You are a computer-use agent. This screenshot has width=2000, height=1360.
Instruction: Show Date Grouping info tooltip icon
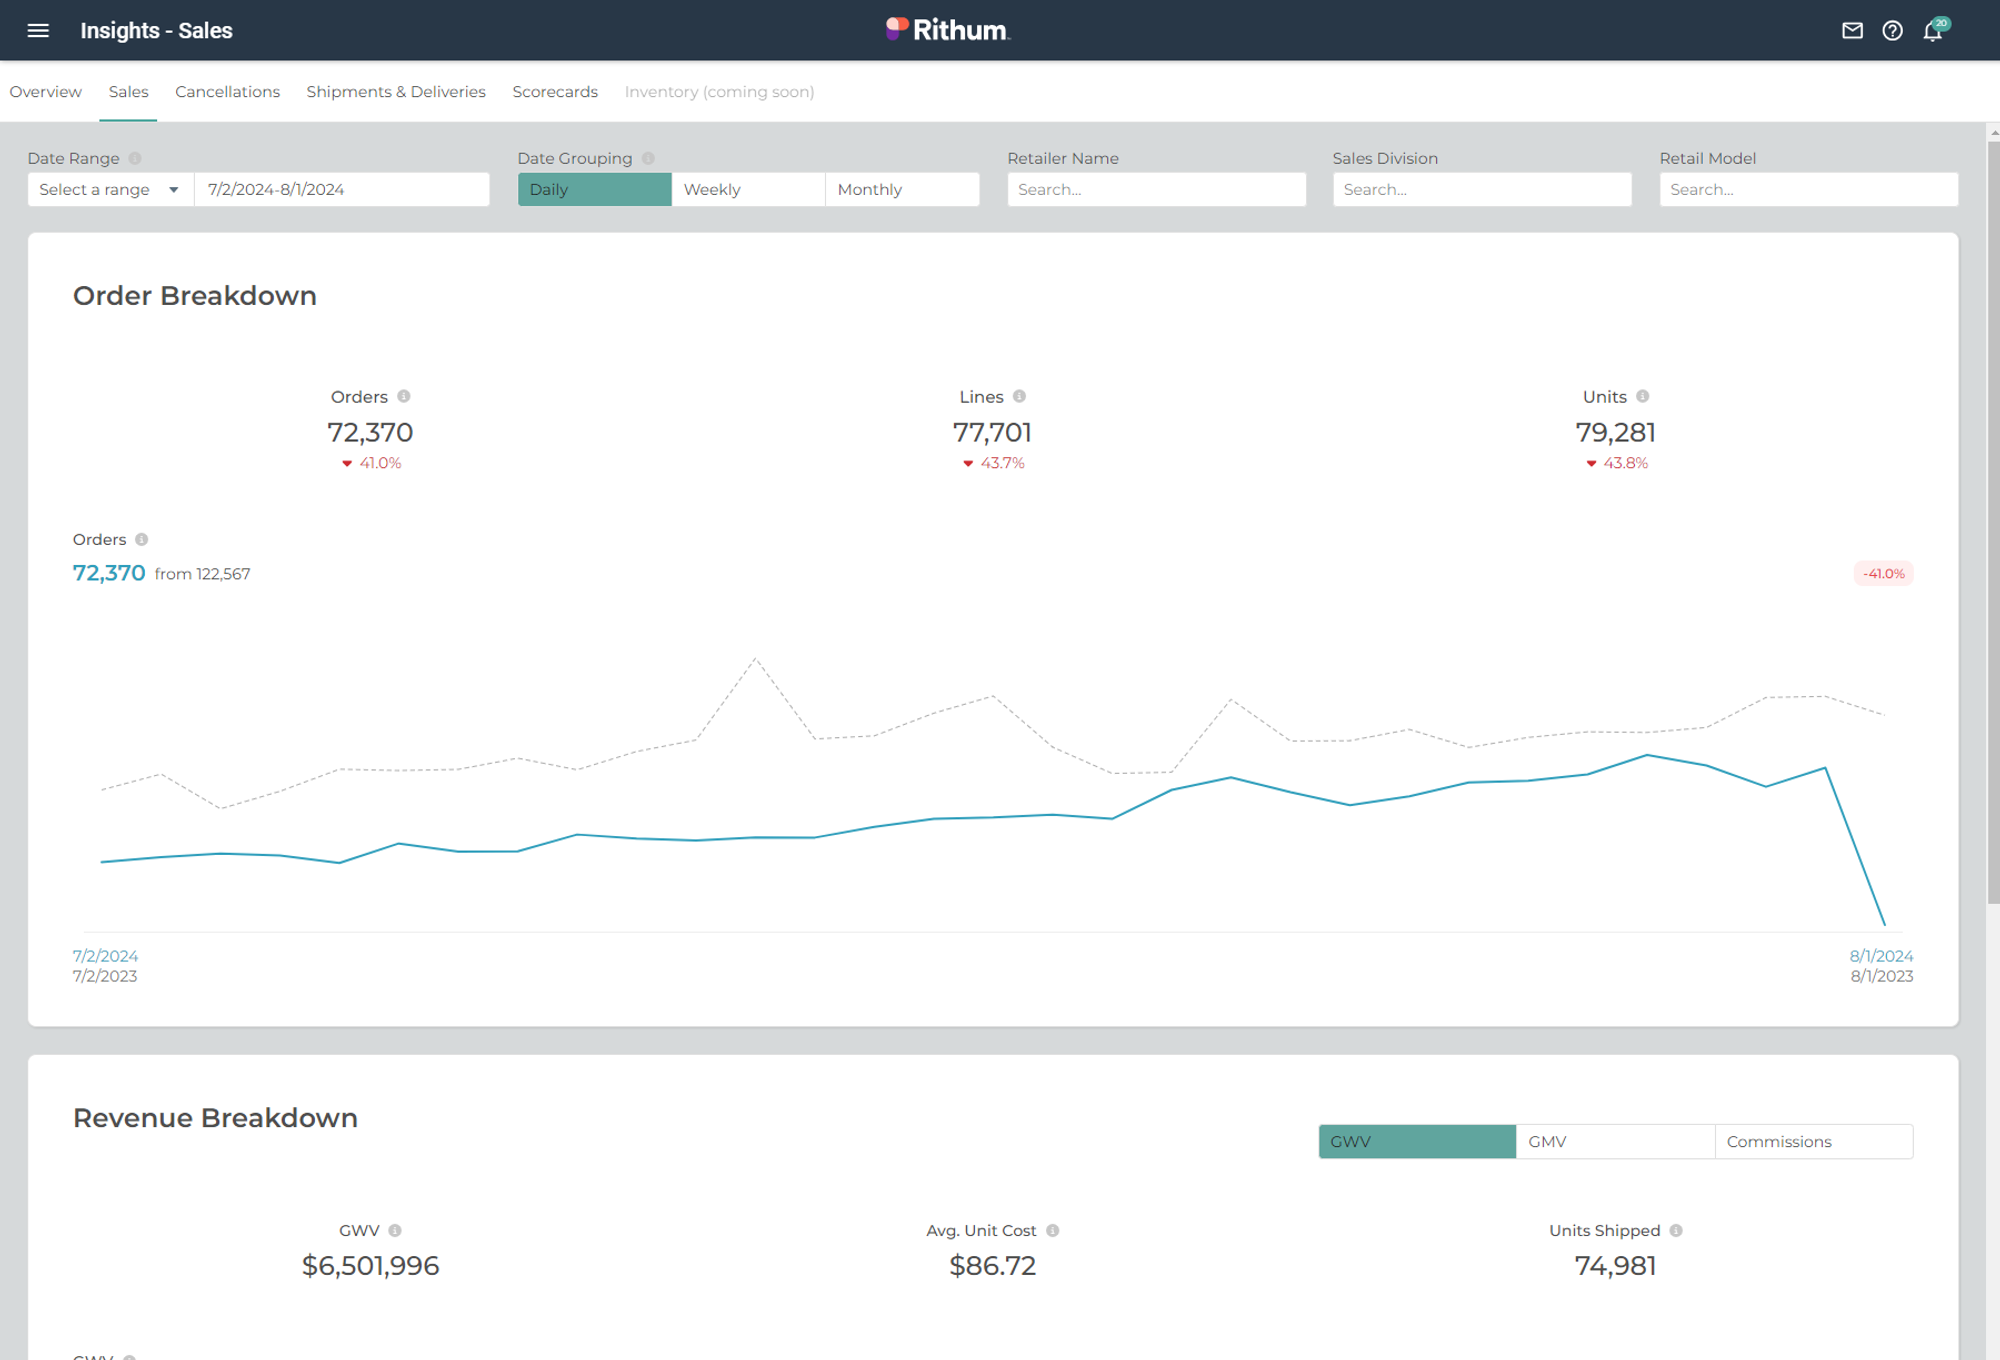pos(648,158)
